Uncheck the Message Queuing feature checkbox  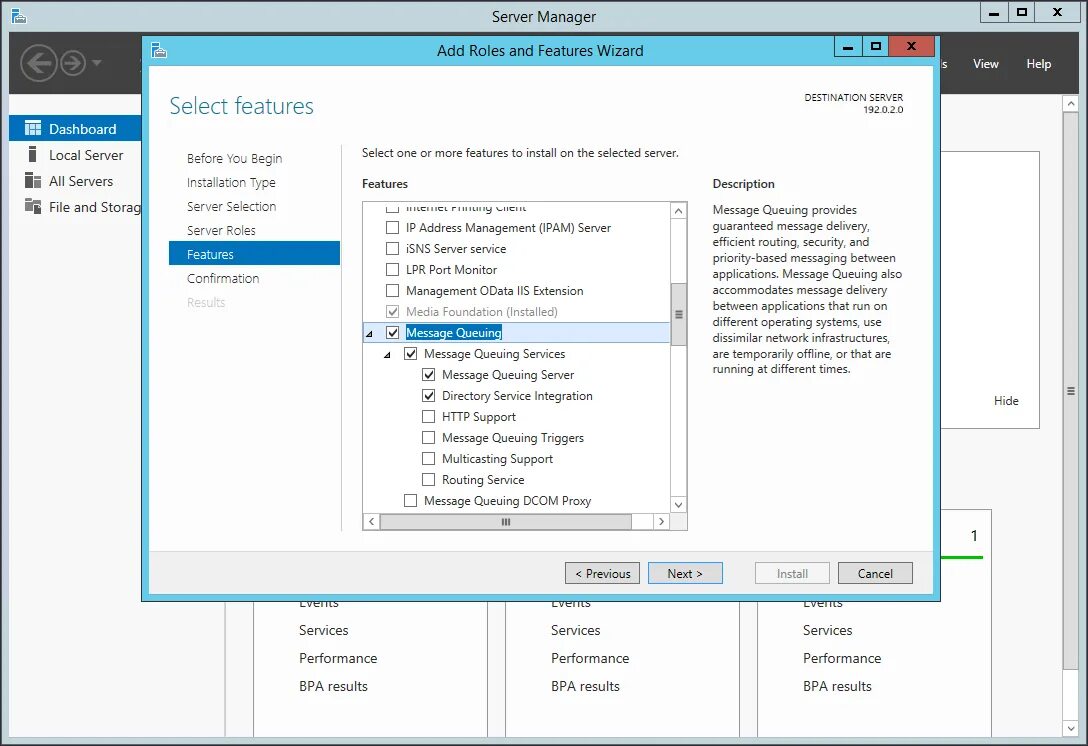point(393,332)
